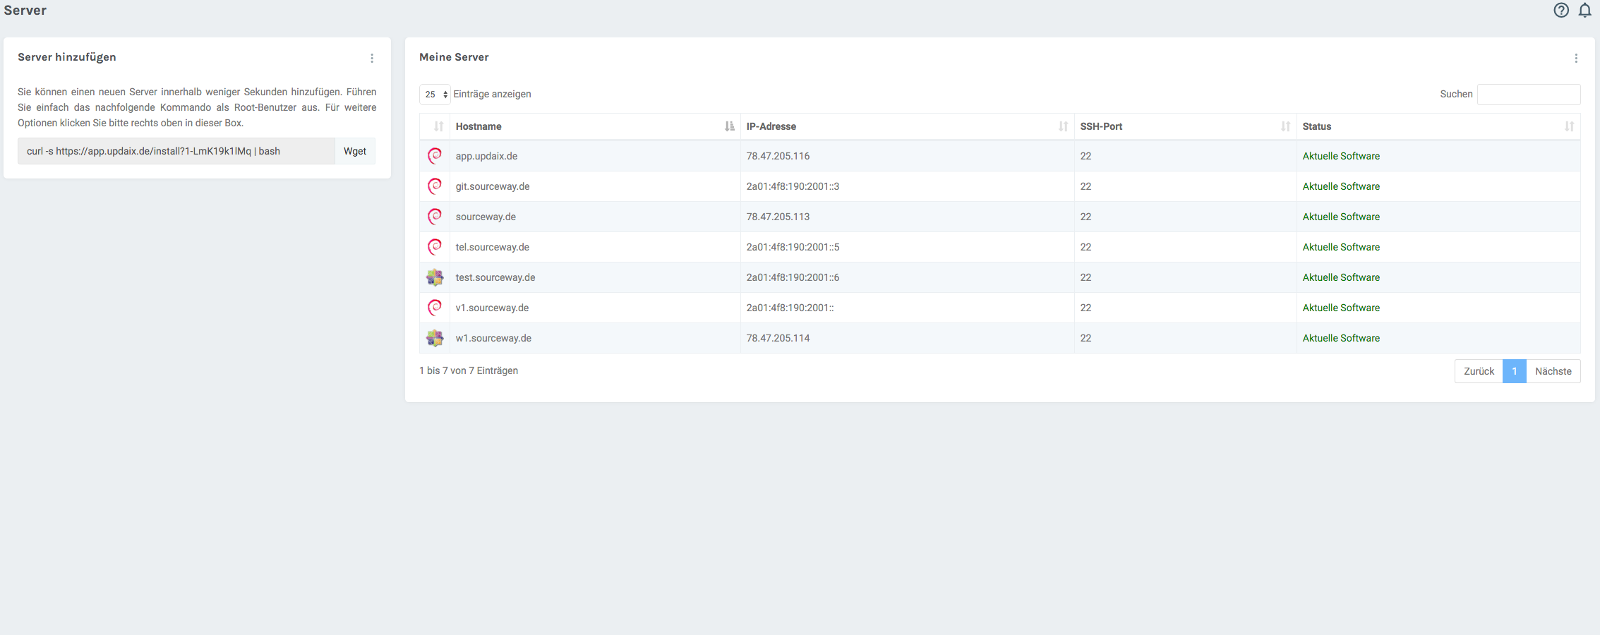1600x635 pixels.
Task: Click the Zurück pagination button
Action: tap(1478, 371)
